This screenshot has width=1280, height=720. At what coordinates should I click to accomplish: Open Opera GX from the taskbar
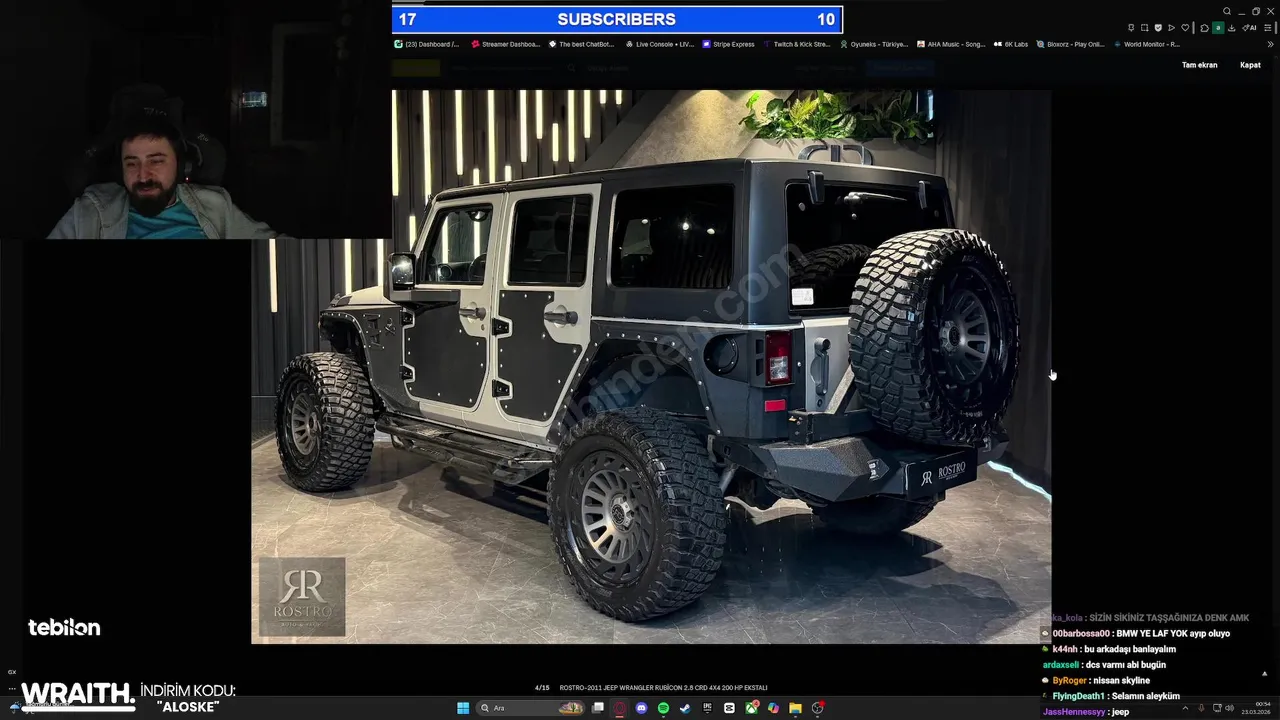(x=619, y=708)
